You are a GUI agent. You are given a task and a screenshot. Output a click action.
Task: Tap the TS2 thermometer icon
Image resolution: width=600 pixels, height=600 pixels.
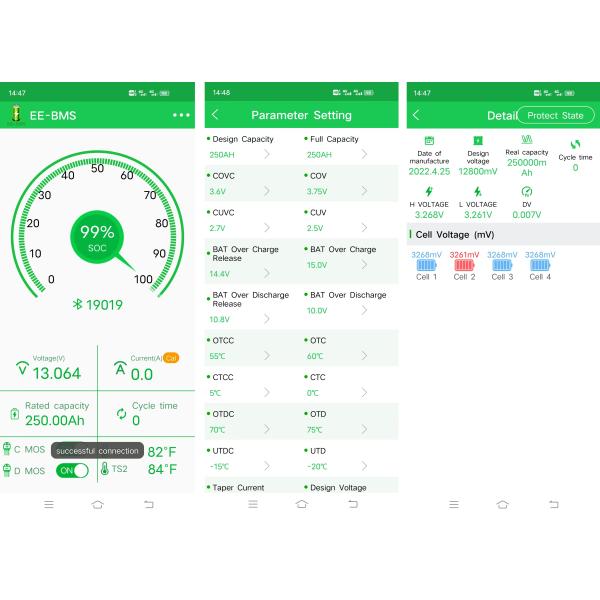(x=105, y=469)
